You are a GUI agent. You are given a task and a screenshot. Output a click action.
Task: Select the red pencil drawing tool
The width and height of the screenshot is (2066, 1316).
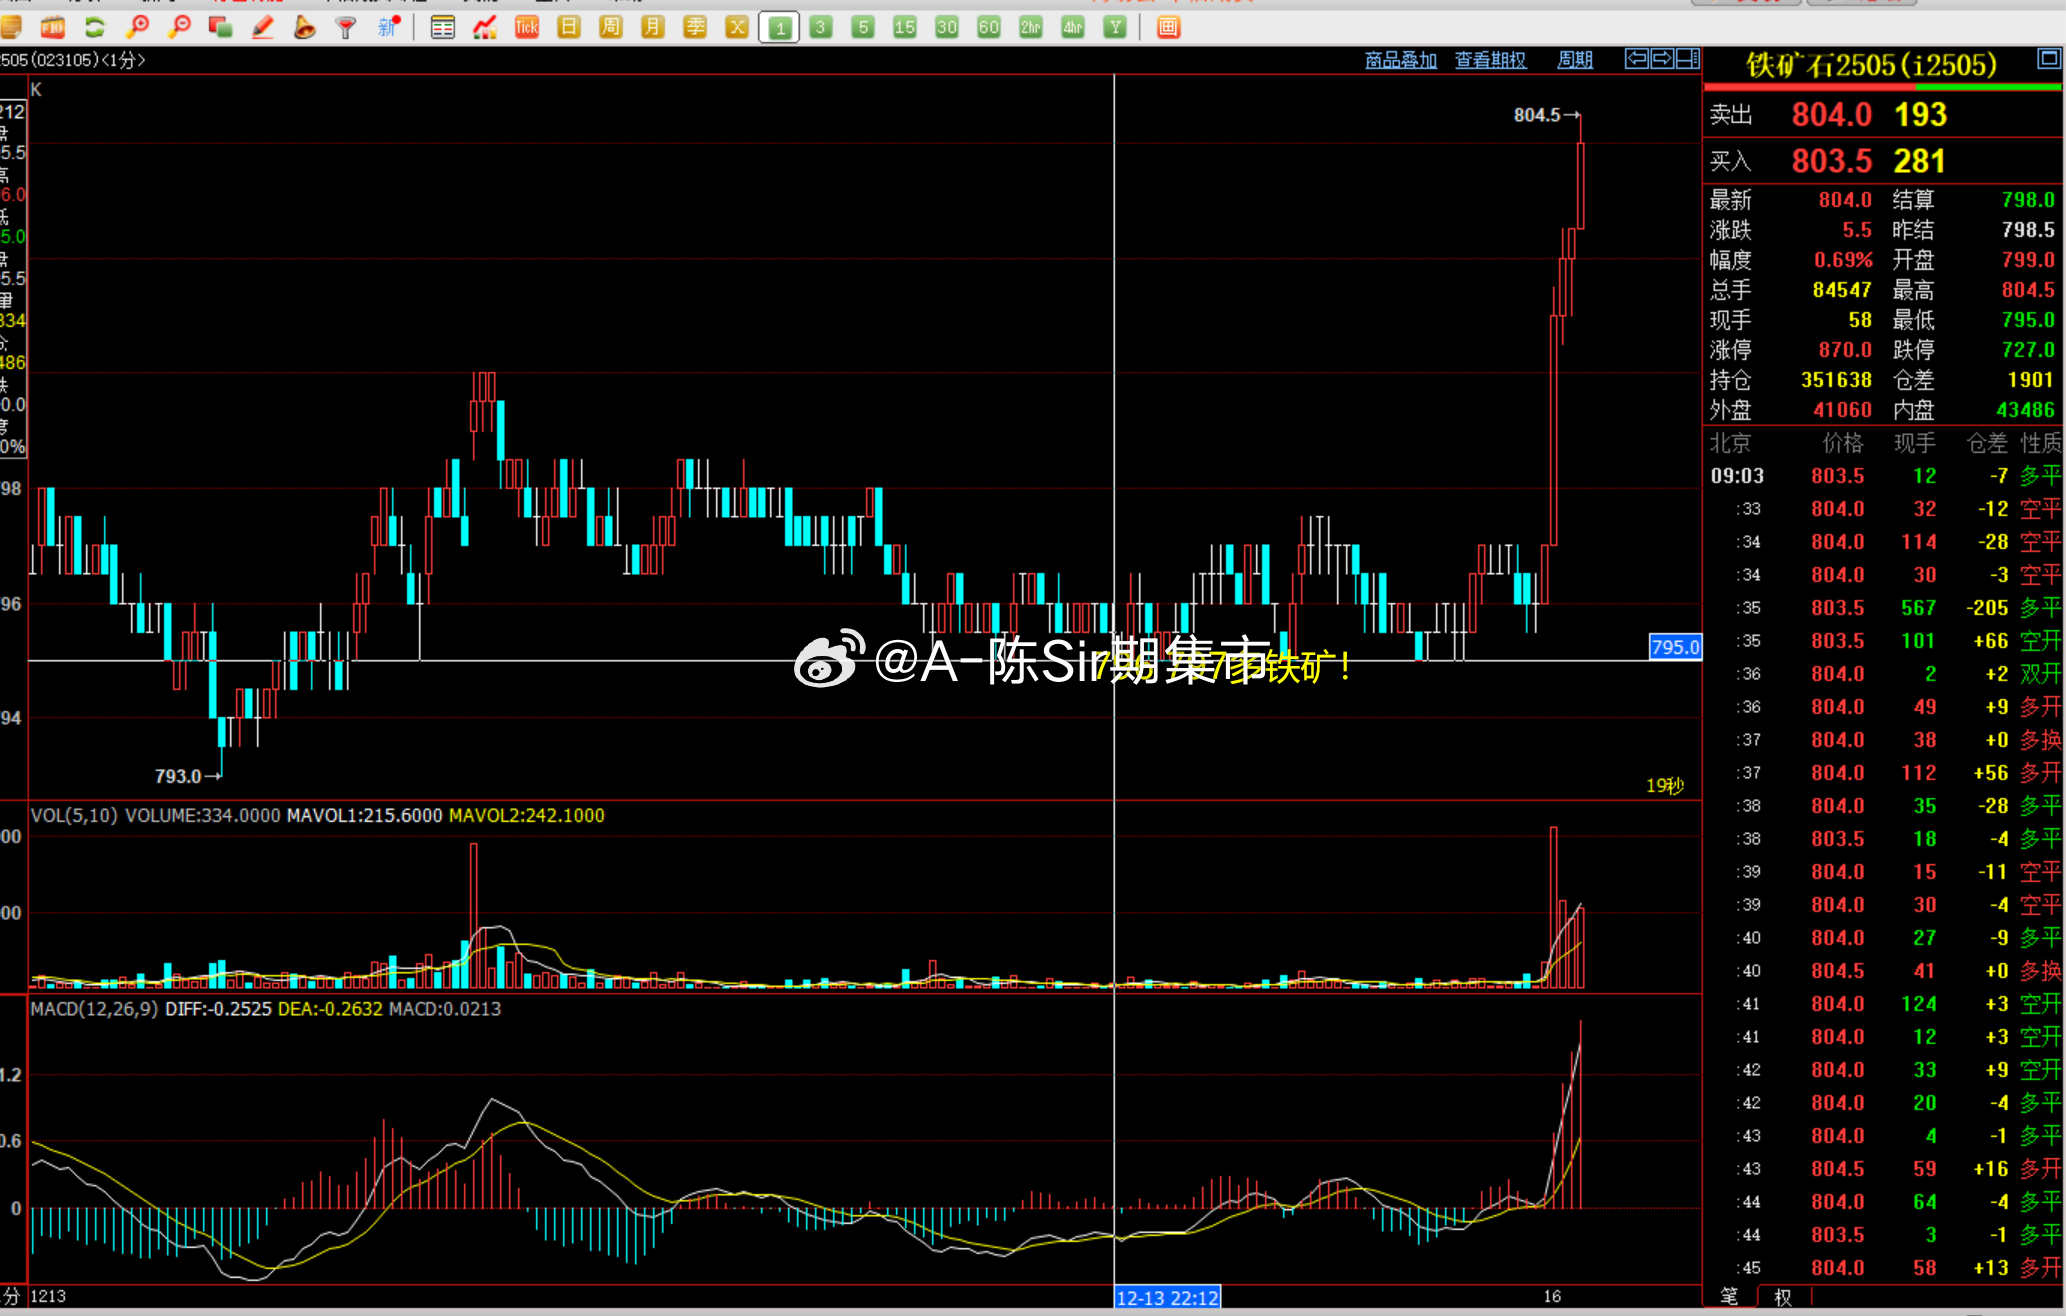click(x=263, y=27)
